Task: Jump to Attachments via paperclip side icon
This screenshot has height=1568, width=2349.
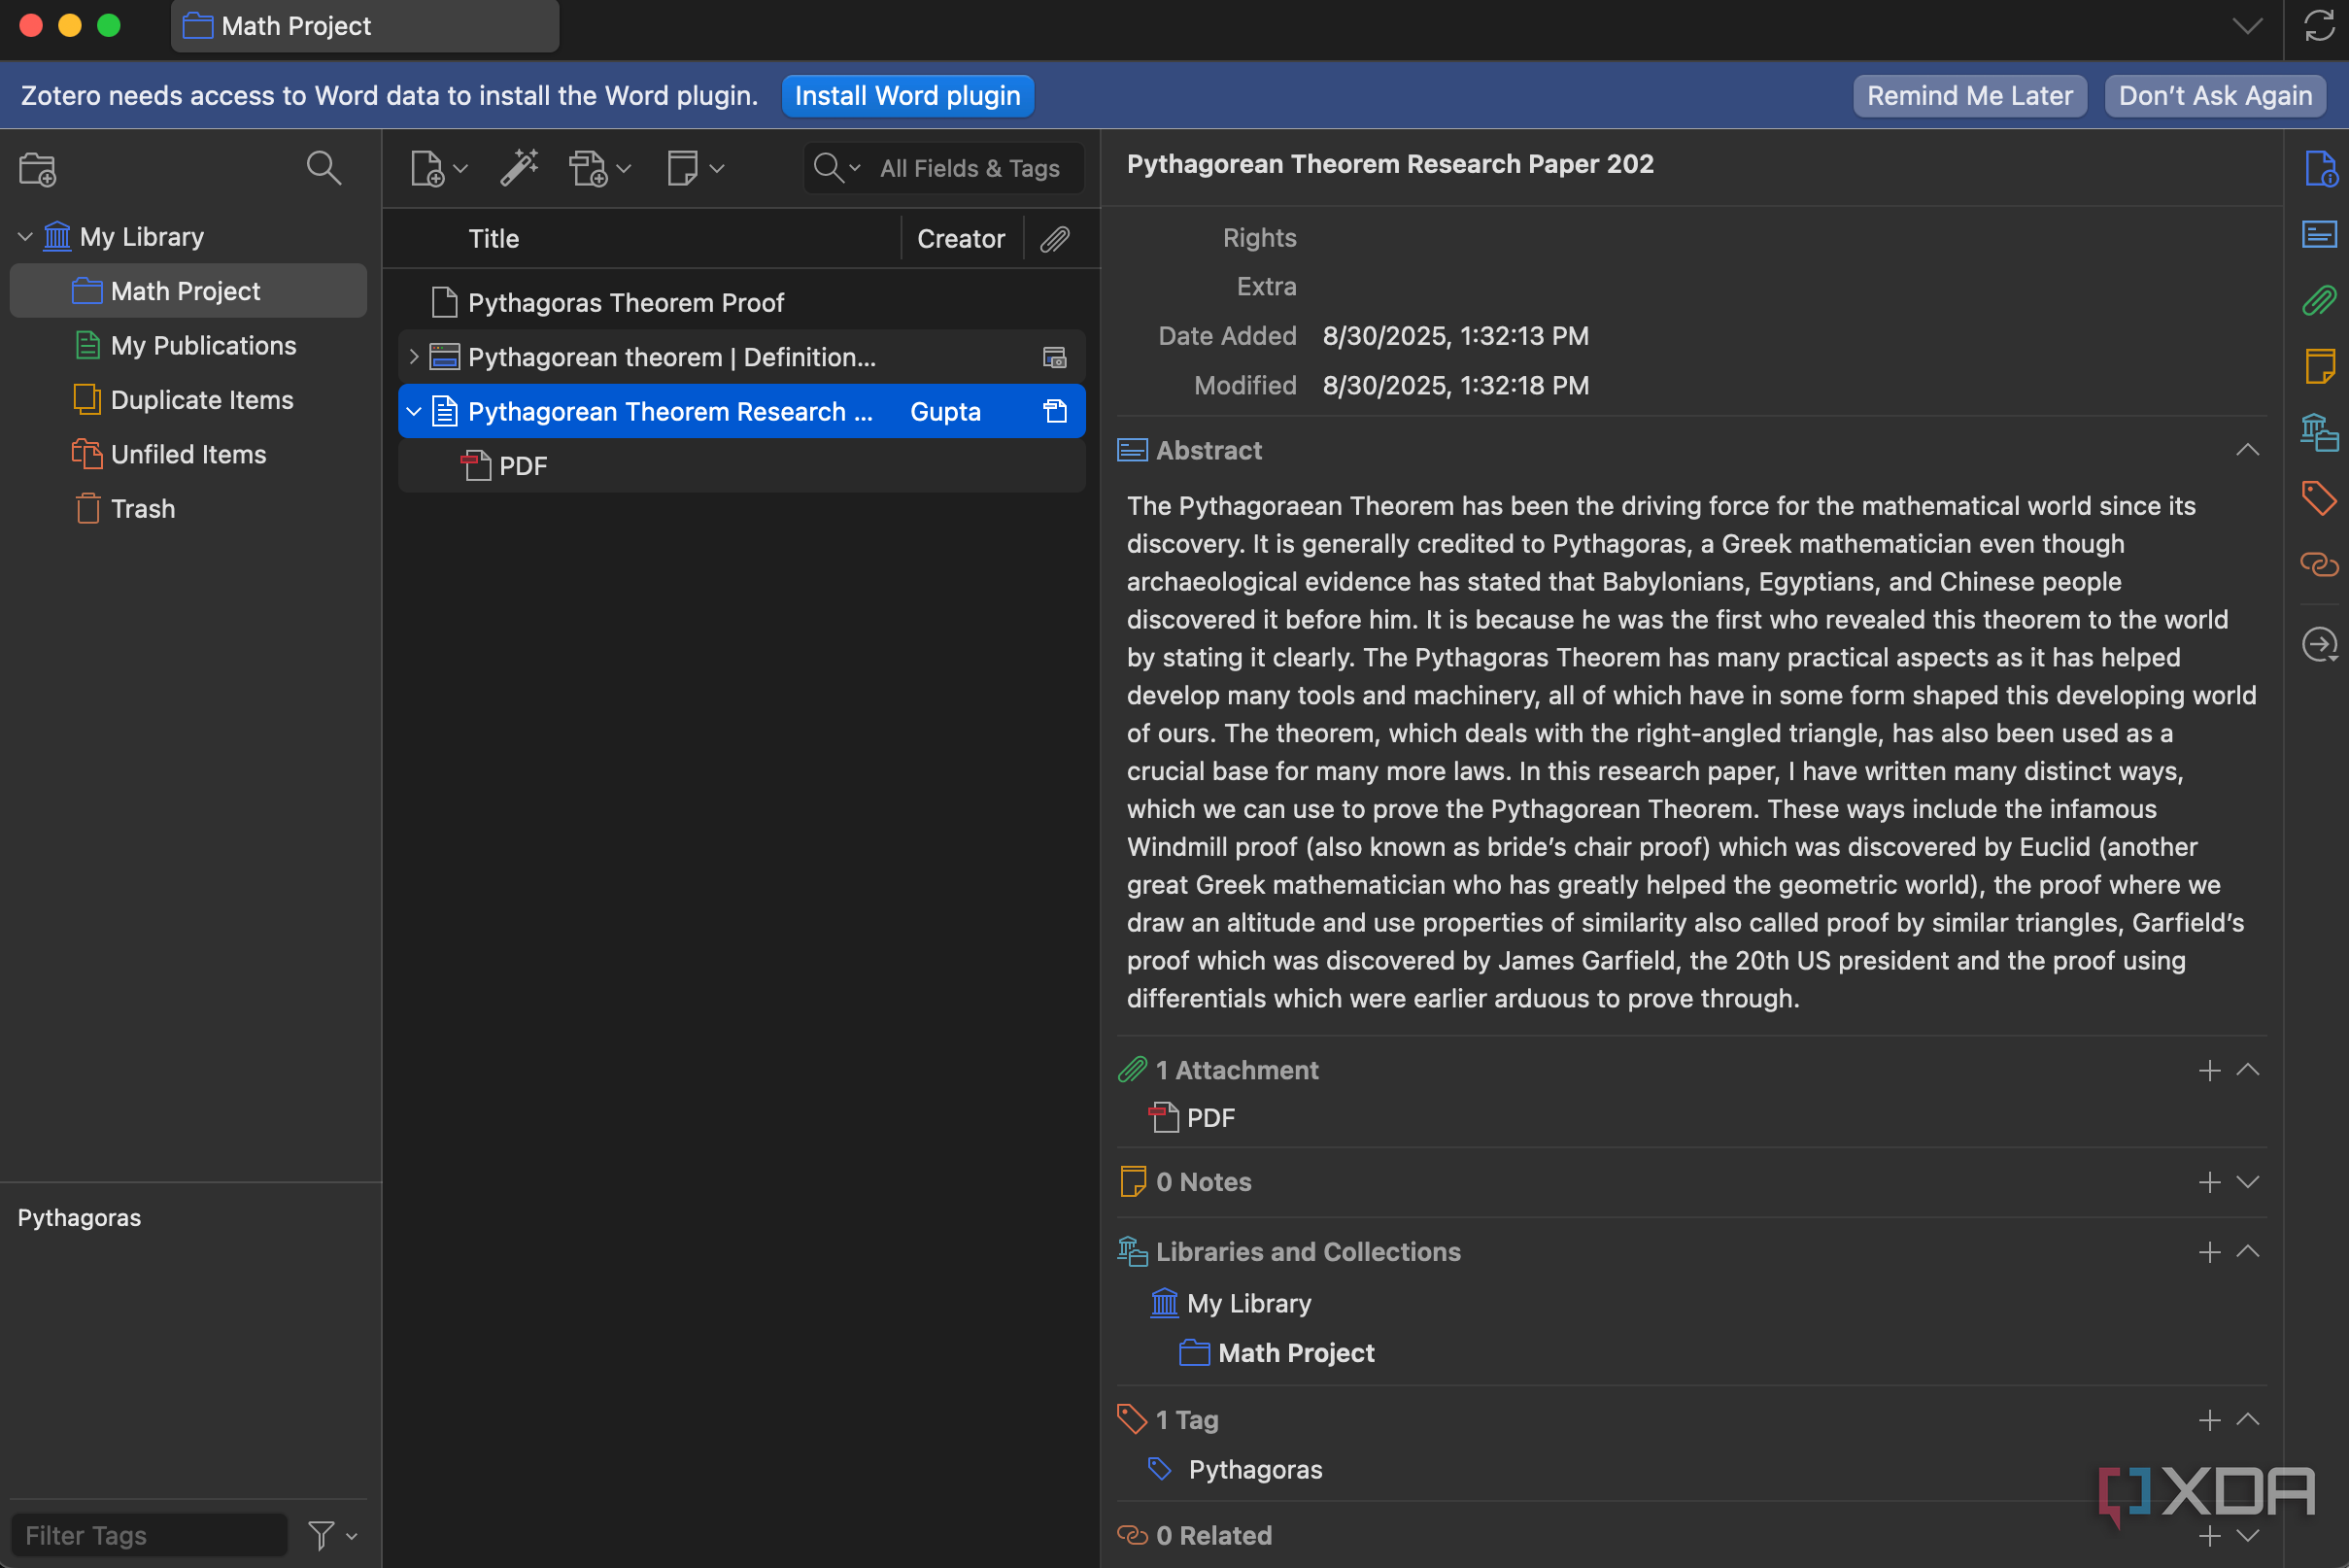Action: [2319, 300]
